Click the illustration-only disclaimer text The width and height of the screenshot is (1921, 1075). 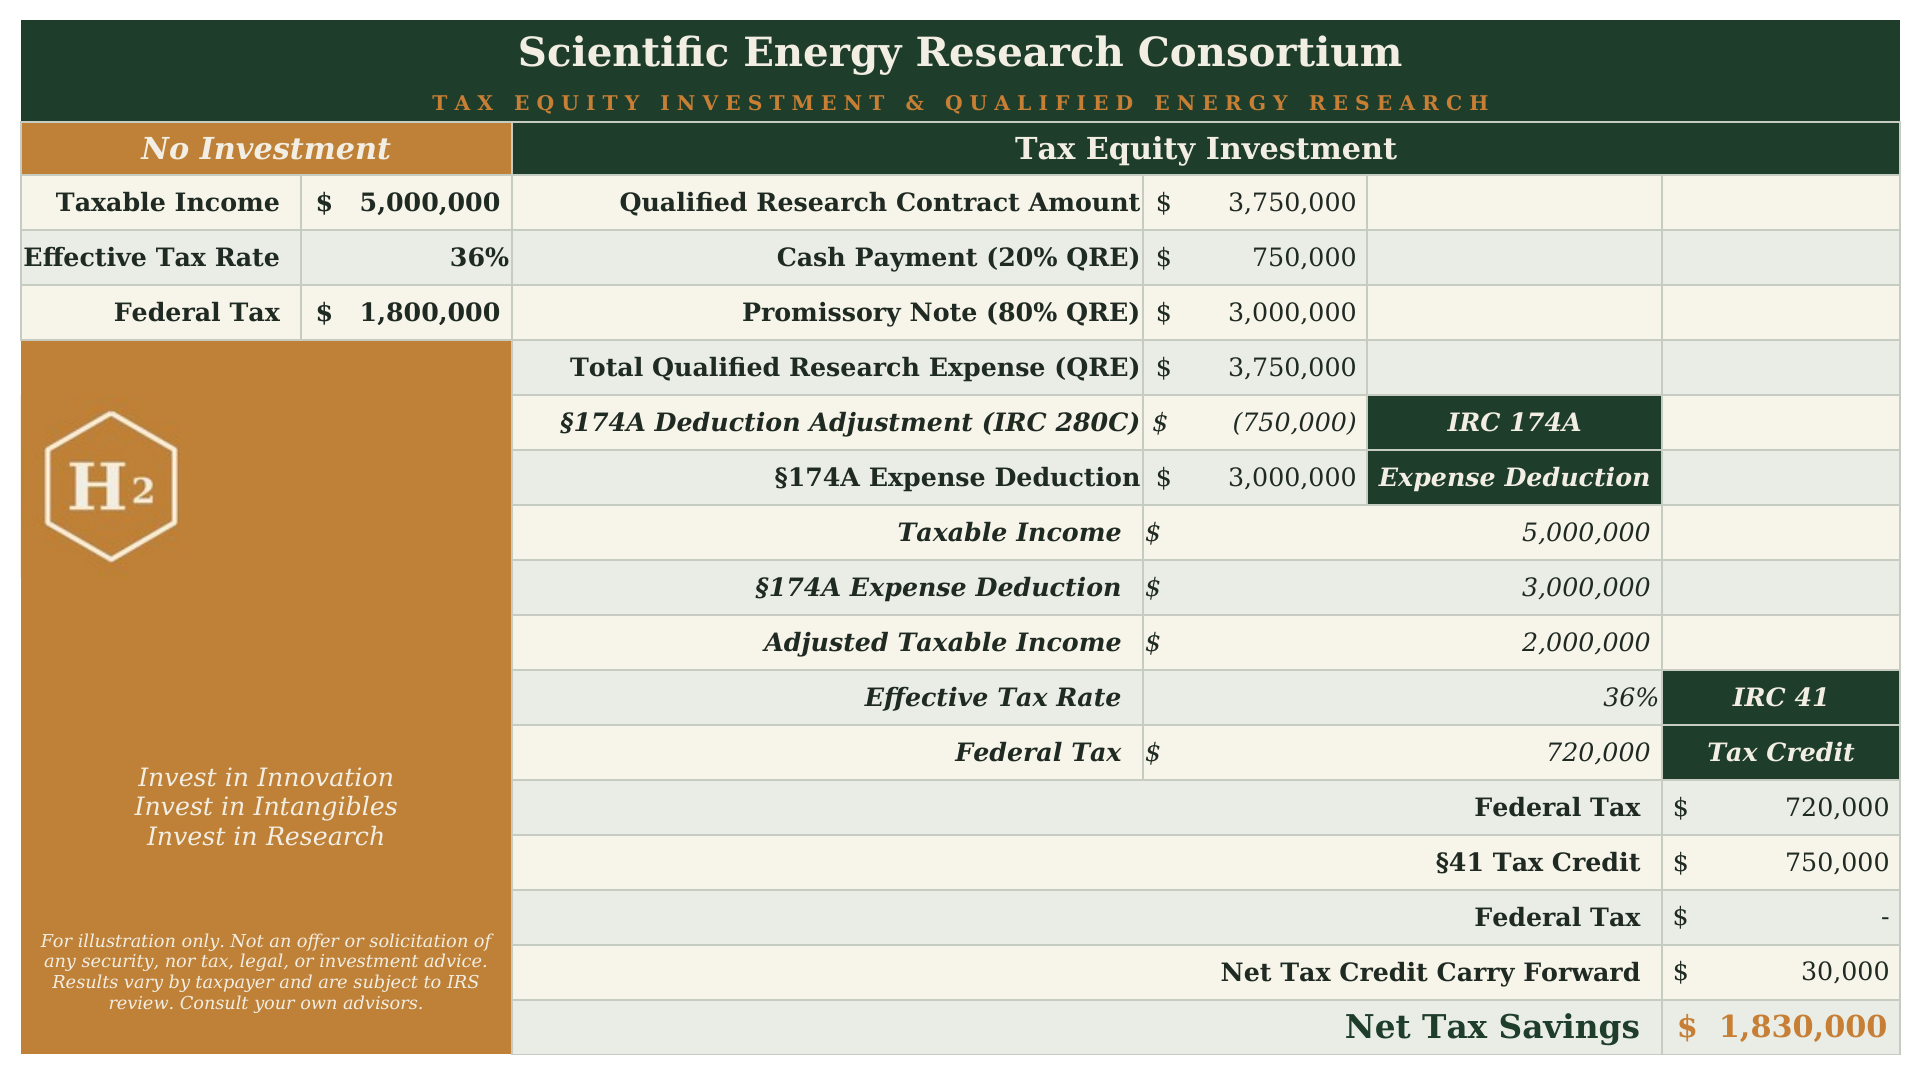tap(266, 972)
